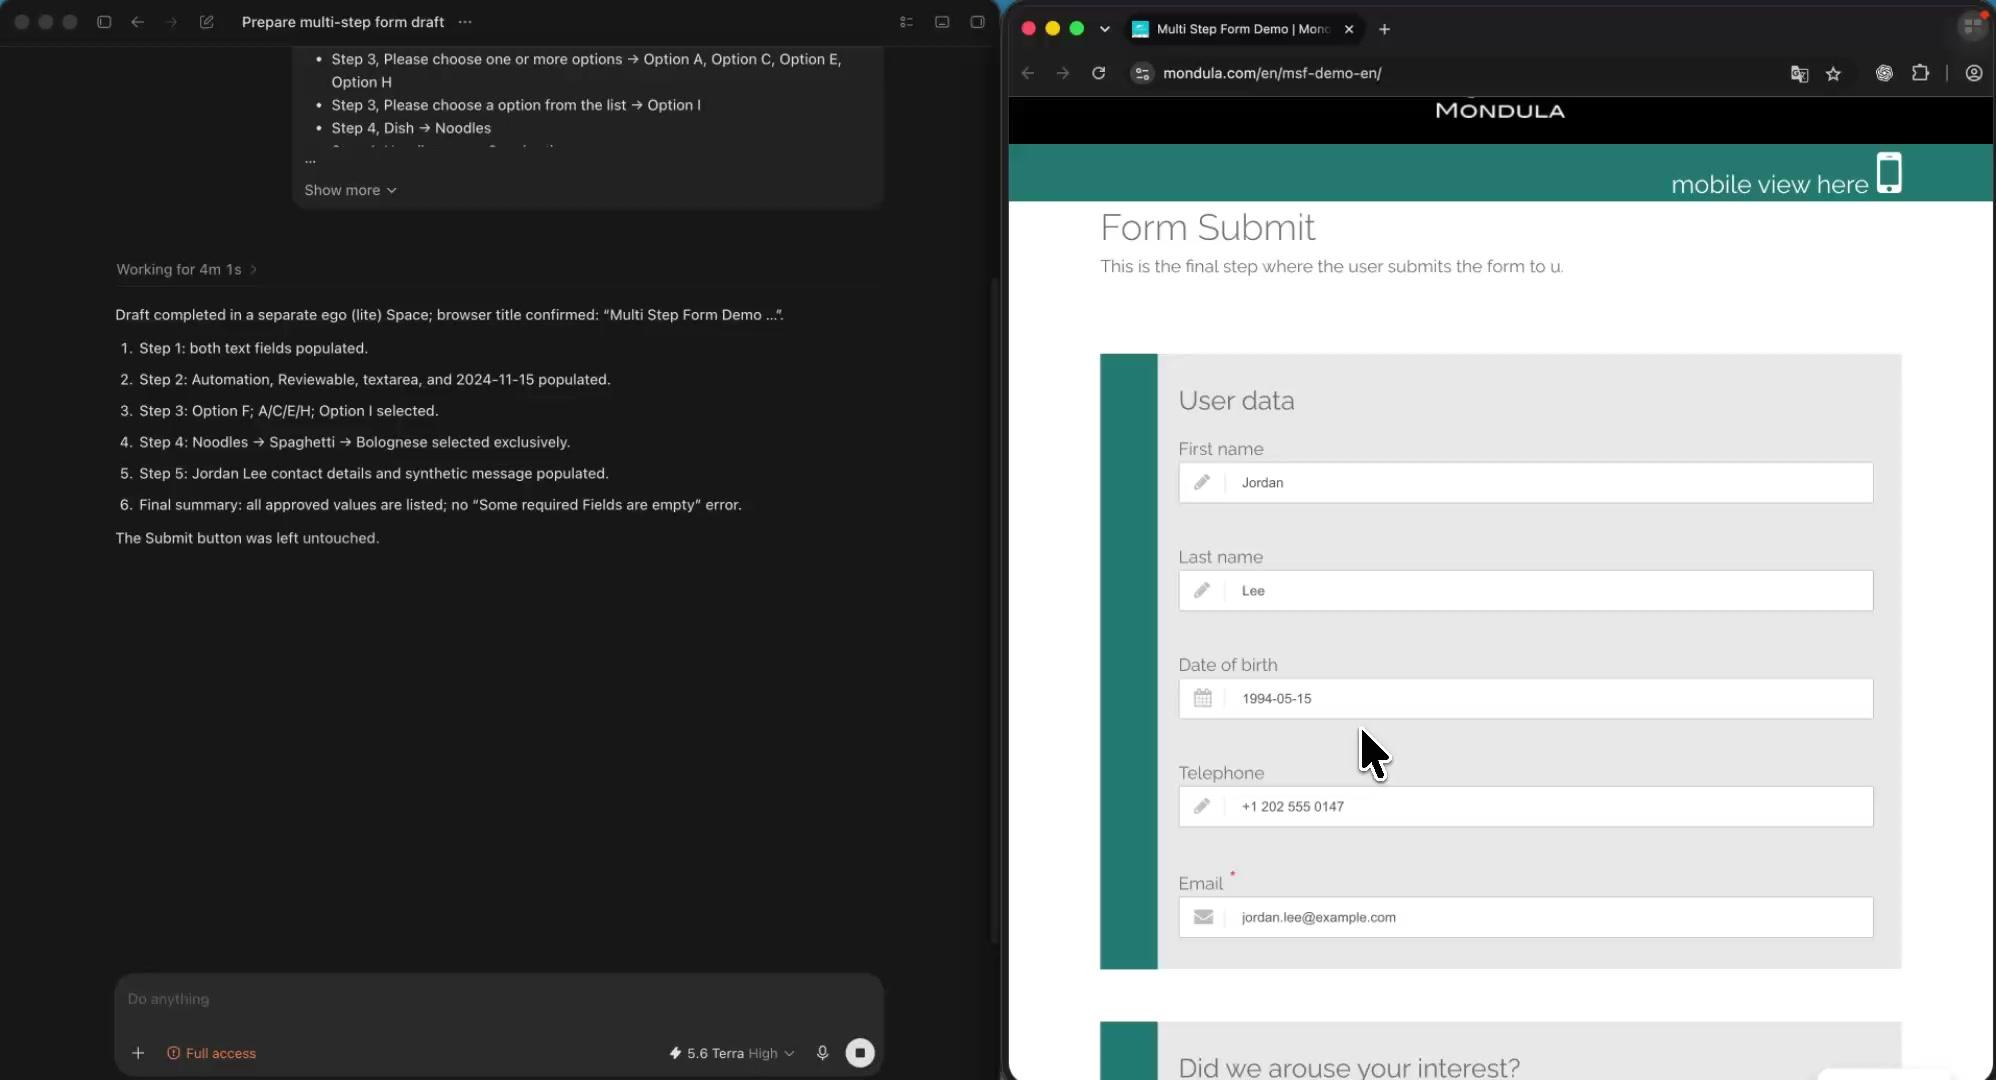Open a new browser tab

[x=1384, y=29]
